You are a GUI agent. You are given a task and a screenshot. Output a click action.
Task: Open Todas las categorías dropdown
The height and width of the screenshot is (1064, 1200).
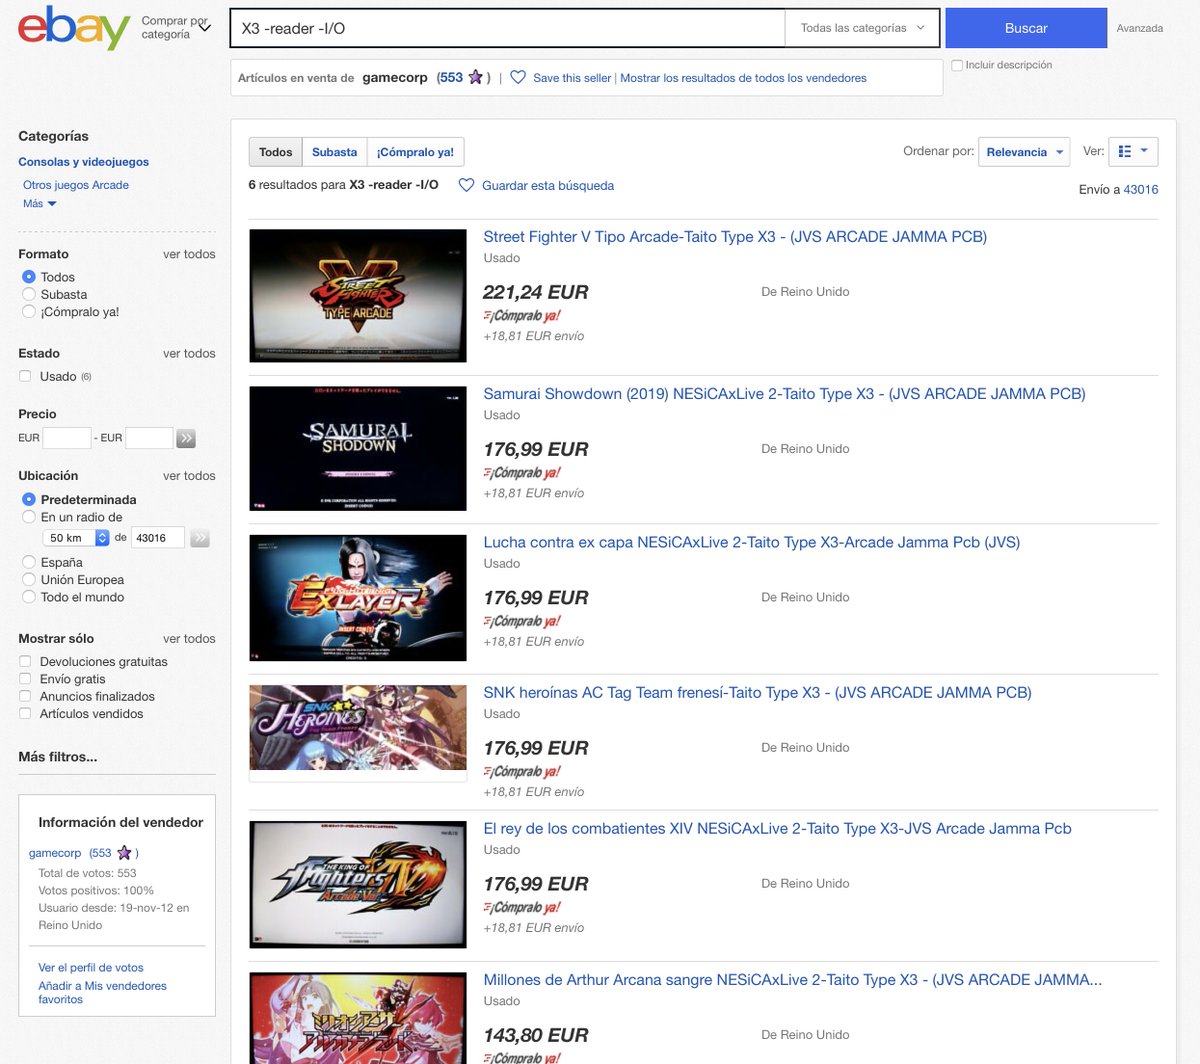(862, 28)
